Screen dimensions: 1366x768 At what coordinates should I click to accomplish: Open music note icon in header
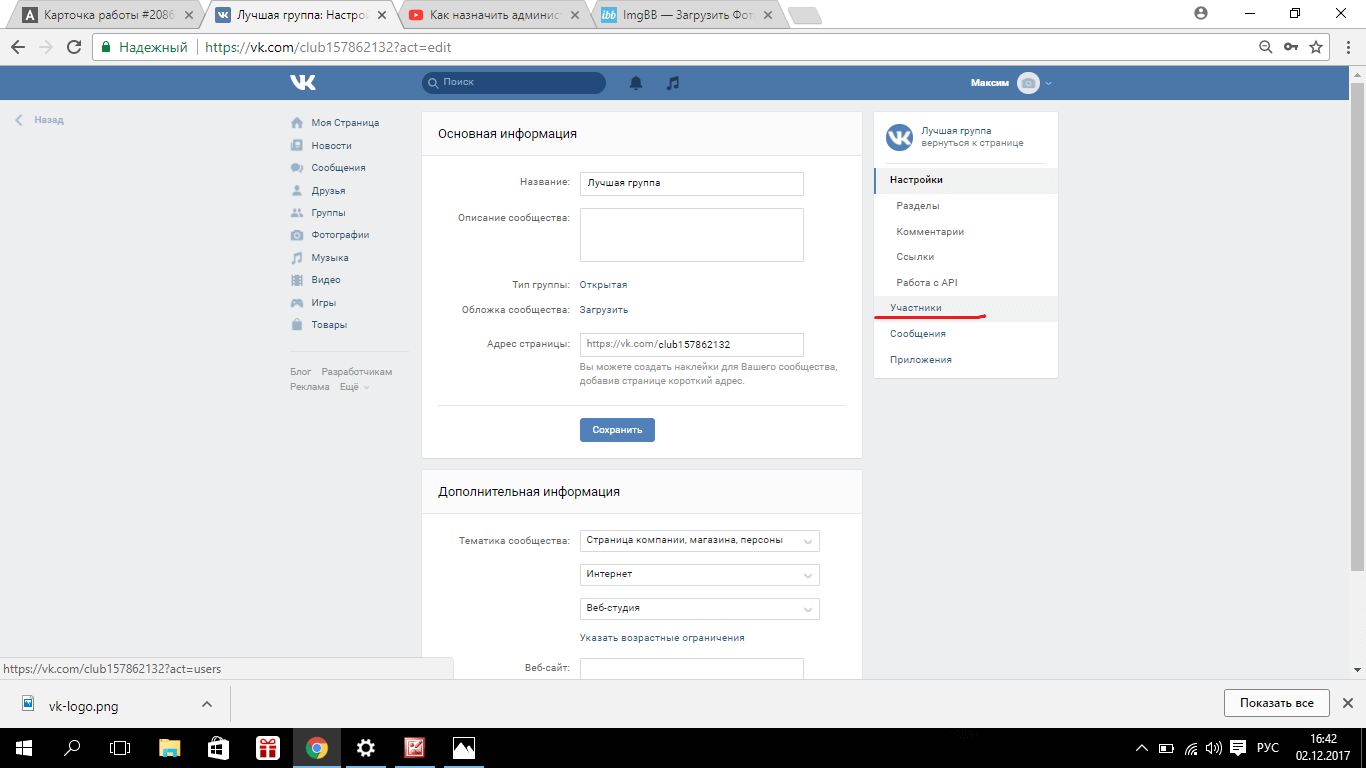point(673,83)
